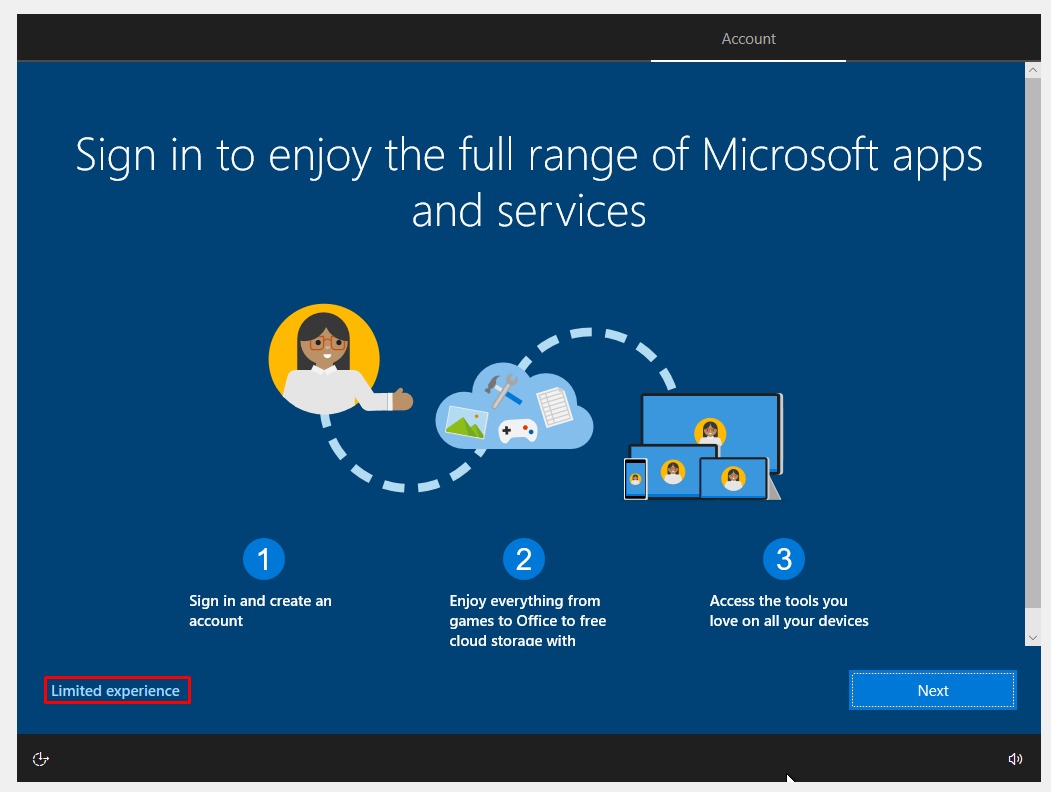Click the vertical scrollbar thumb
Viewport: 1051px width, 792px height.
click(x=1032, y=342)
